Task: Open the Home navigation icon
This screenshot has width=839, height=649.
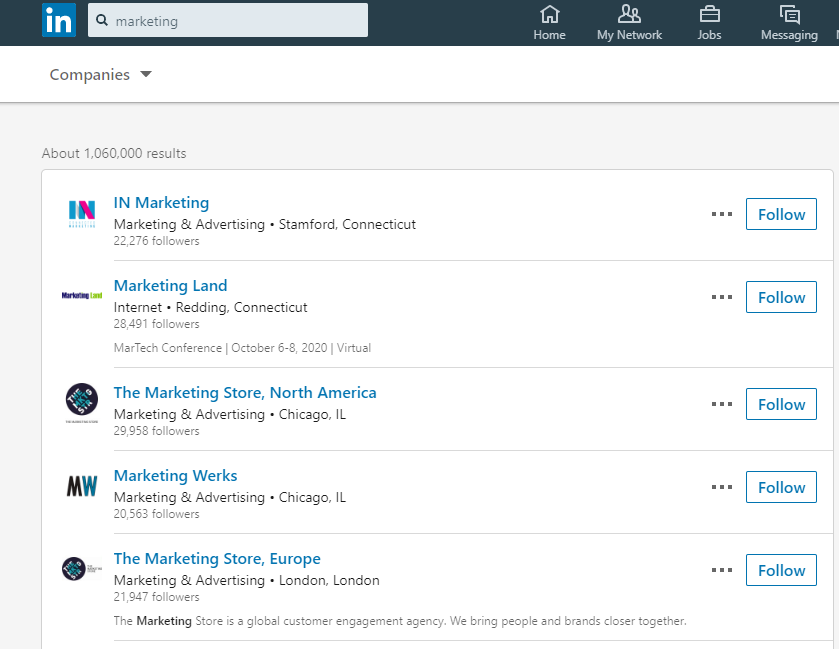Action: click(x=549, y=15)
